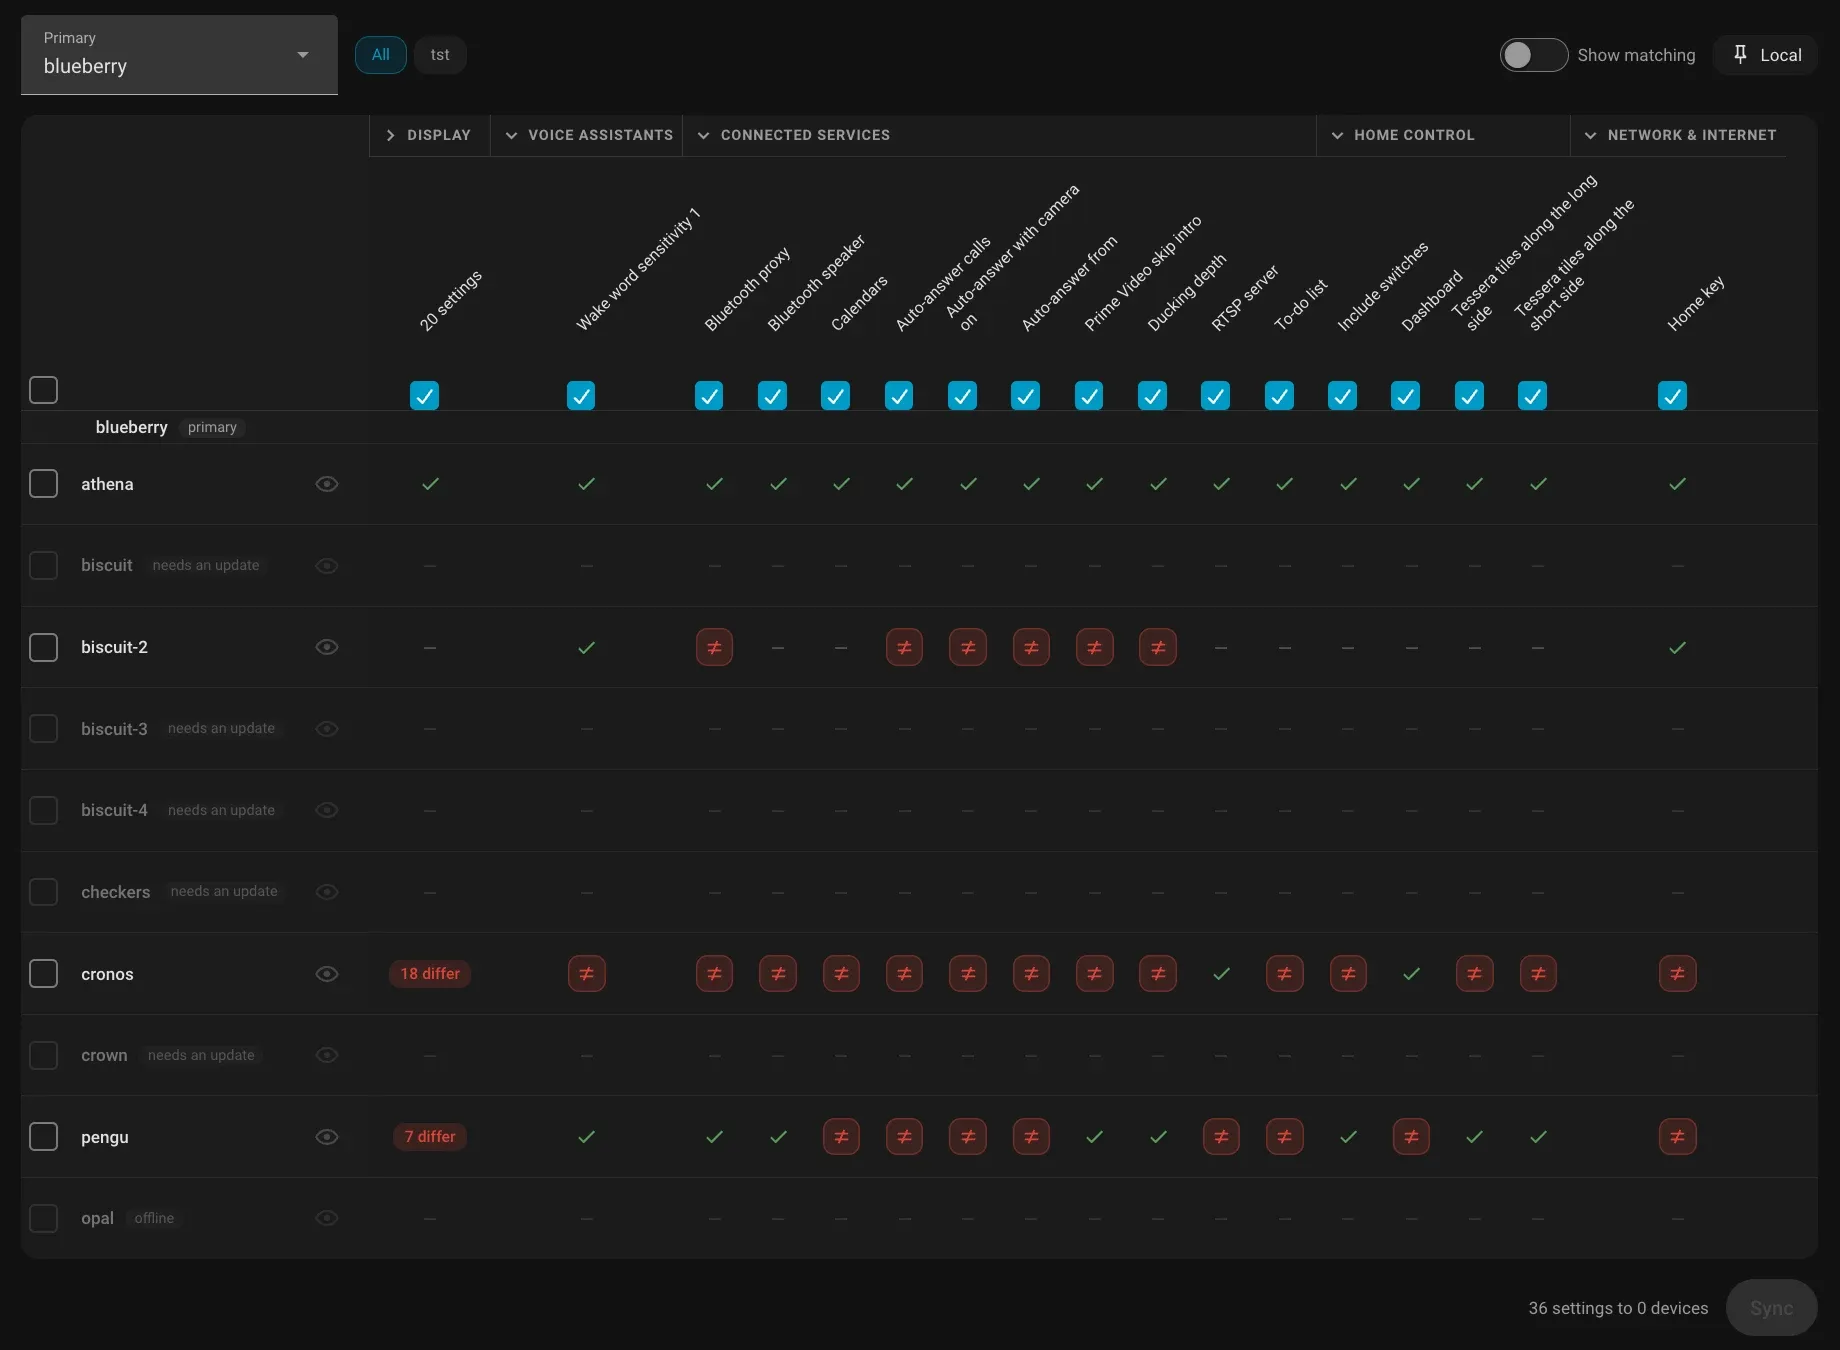The image size is (1840, 1350).
Task: Open the Primary blueberry dropdown
Action: [179, 55]
